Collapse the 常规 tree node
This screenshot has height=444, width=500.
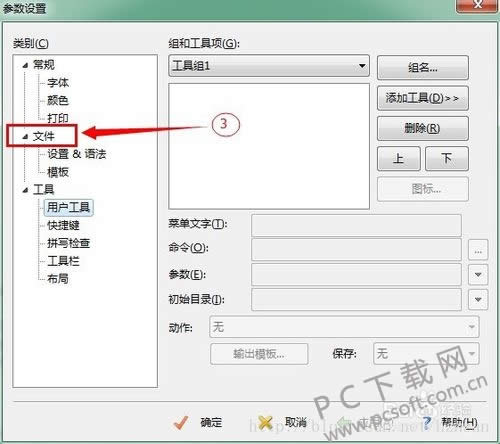click(x=25, y=66)
